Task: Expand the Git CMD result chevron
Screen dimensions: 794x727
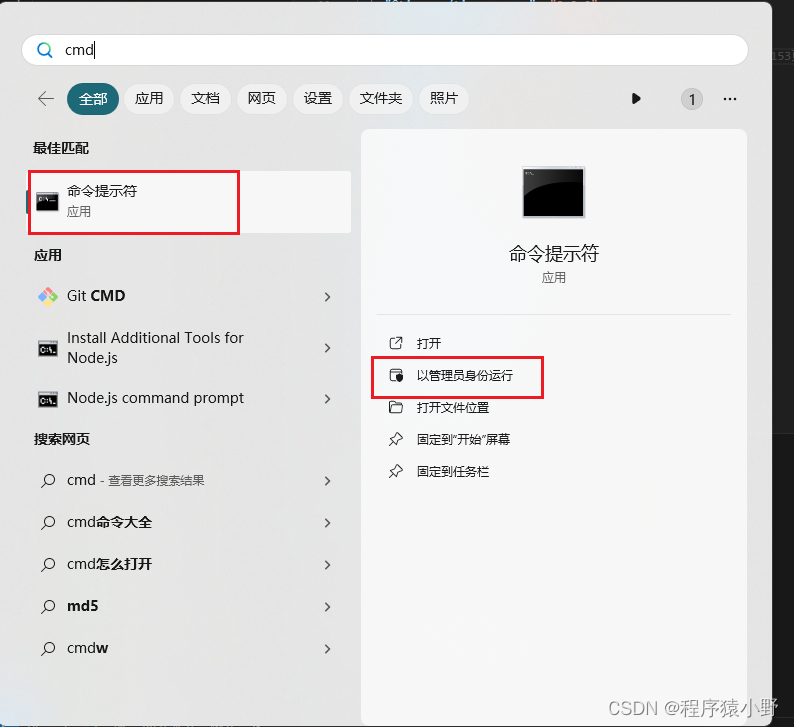Action: click(x=327, y=297)
